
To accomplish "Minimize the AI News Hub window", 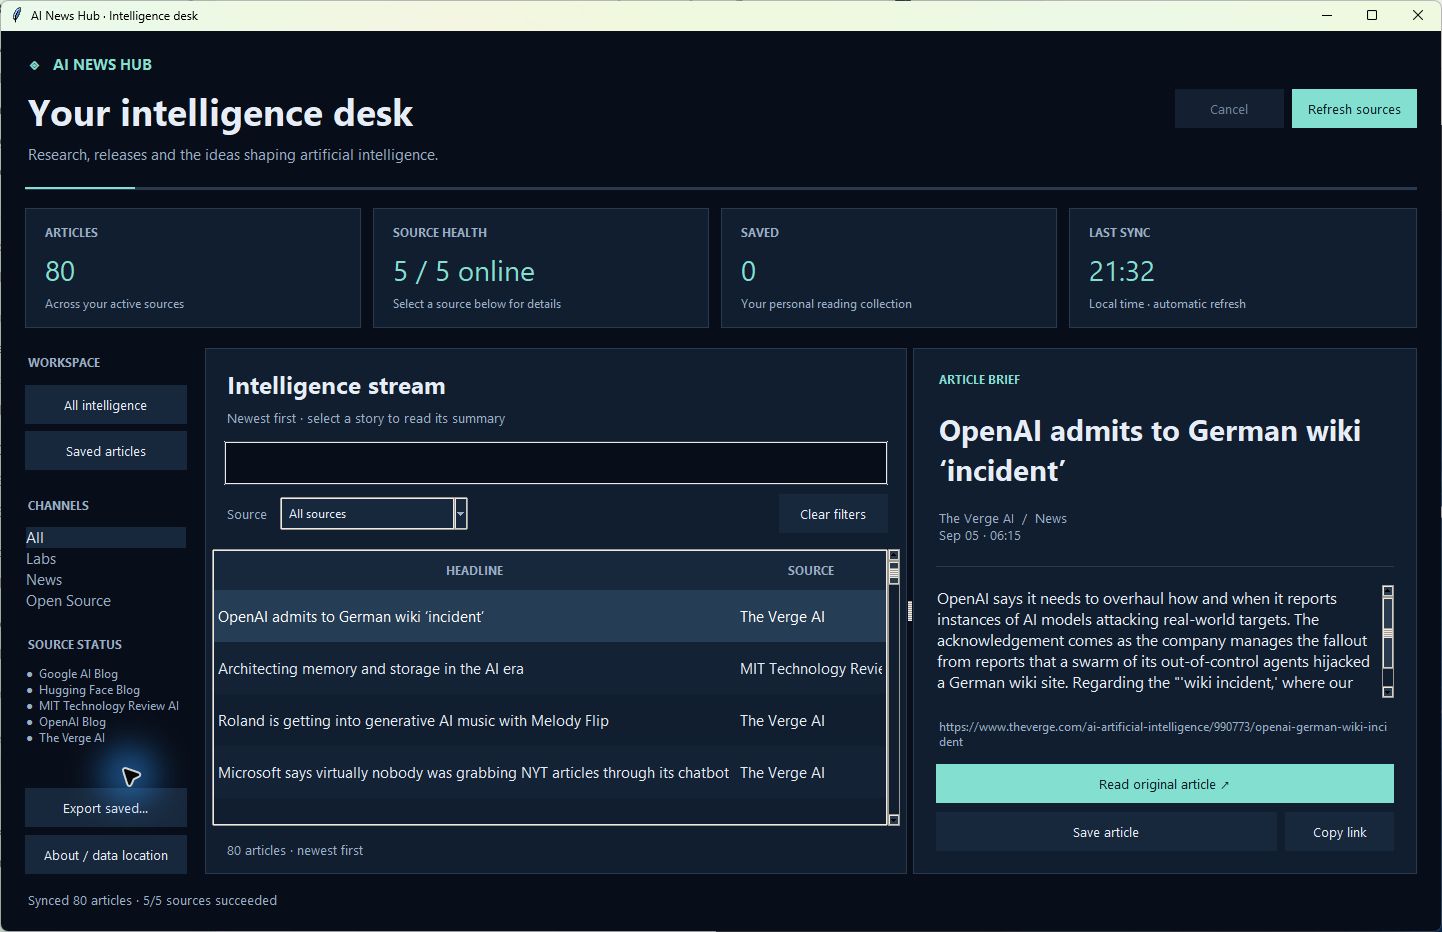I will (1327, 15).
